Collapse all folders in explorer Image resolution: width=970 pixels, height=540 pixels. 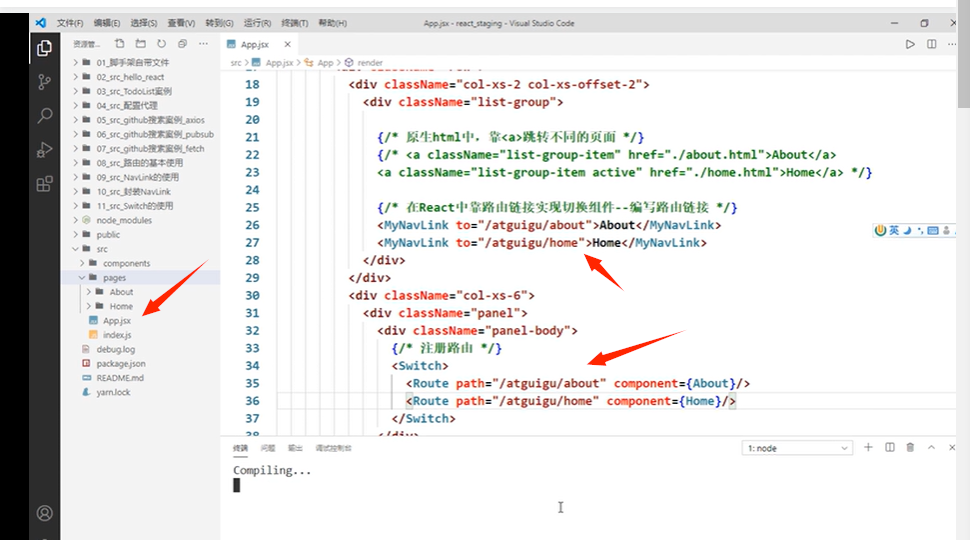182,44
